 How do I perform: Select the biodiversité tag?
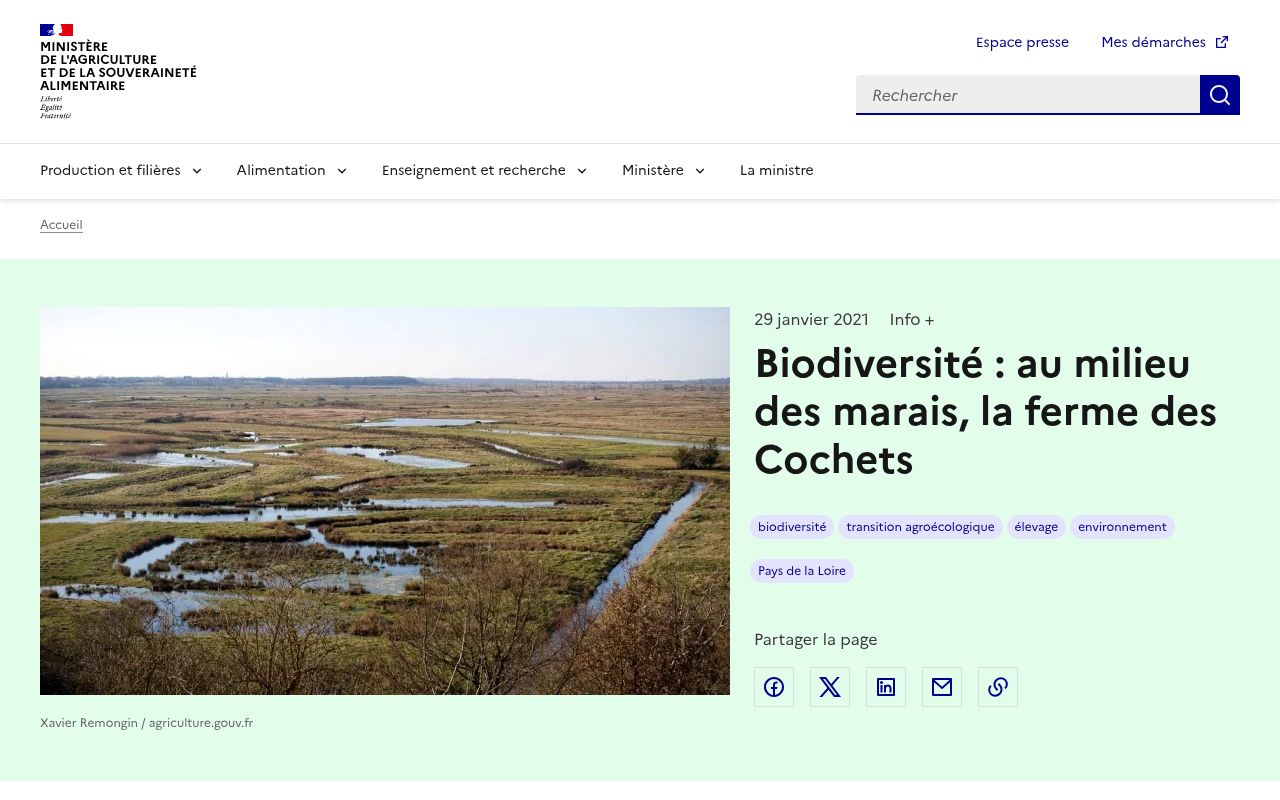(792, 527)
